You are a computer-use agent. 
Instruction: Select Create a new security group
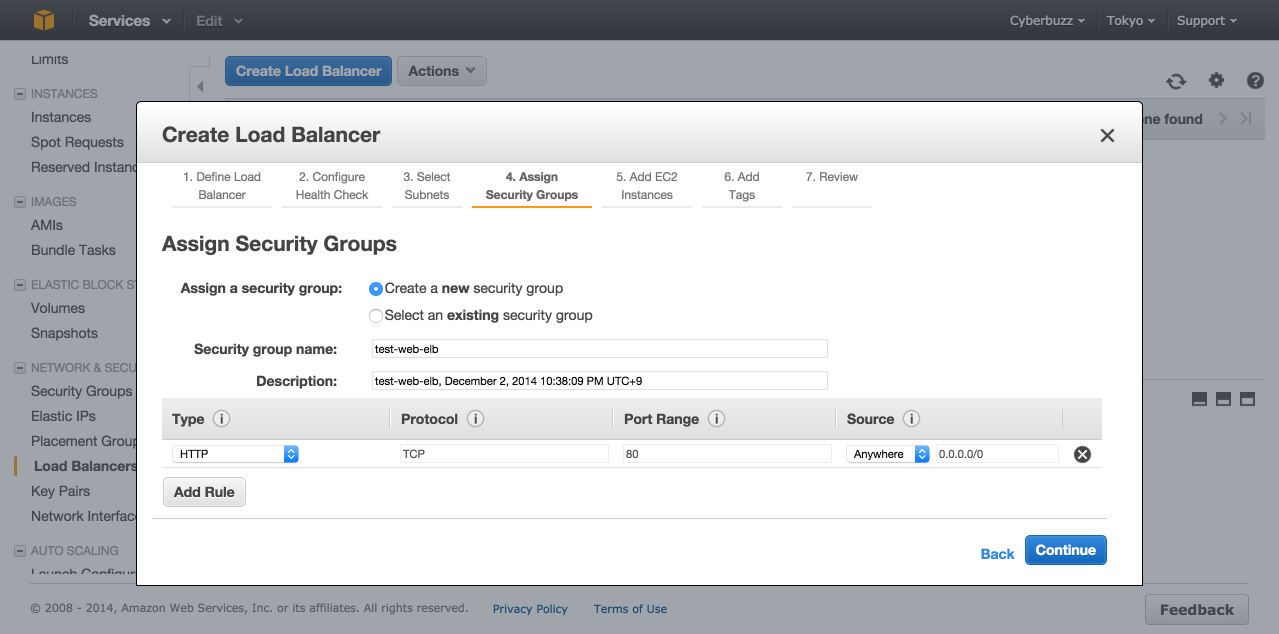point(376,289)
